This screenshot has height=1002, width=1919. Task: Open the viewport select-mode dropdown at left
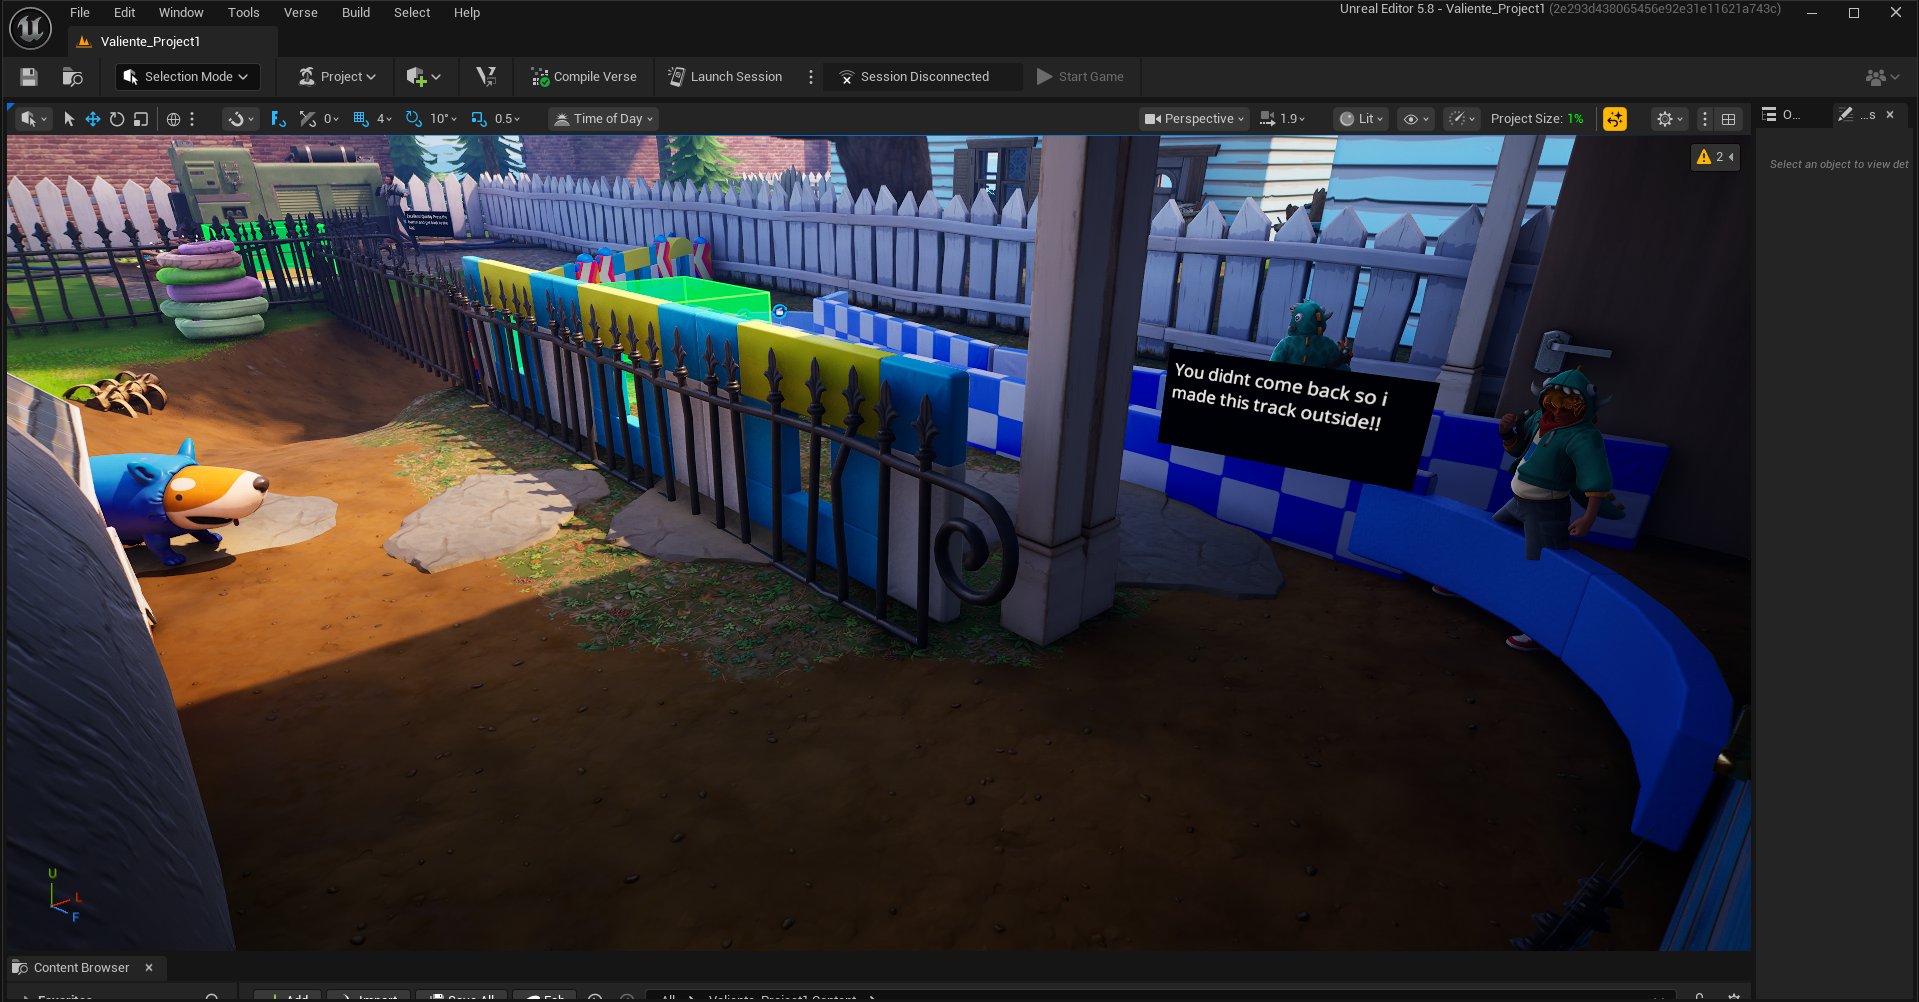[34, 119]
